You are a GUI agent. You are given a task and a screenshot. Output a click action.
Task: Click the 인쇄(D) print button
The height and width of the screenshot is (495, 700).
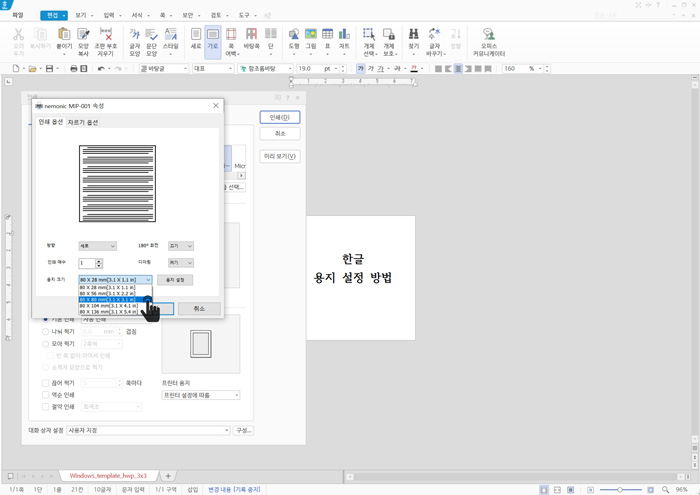[280, 117]
